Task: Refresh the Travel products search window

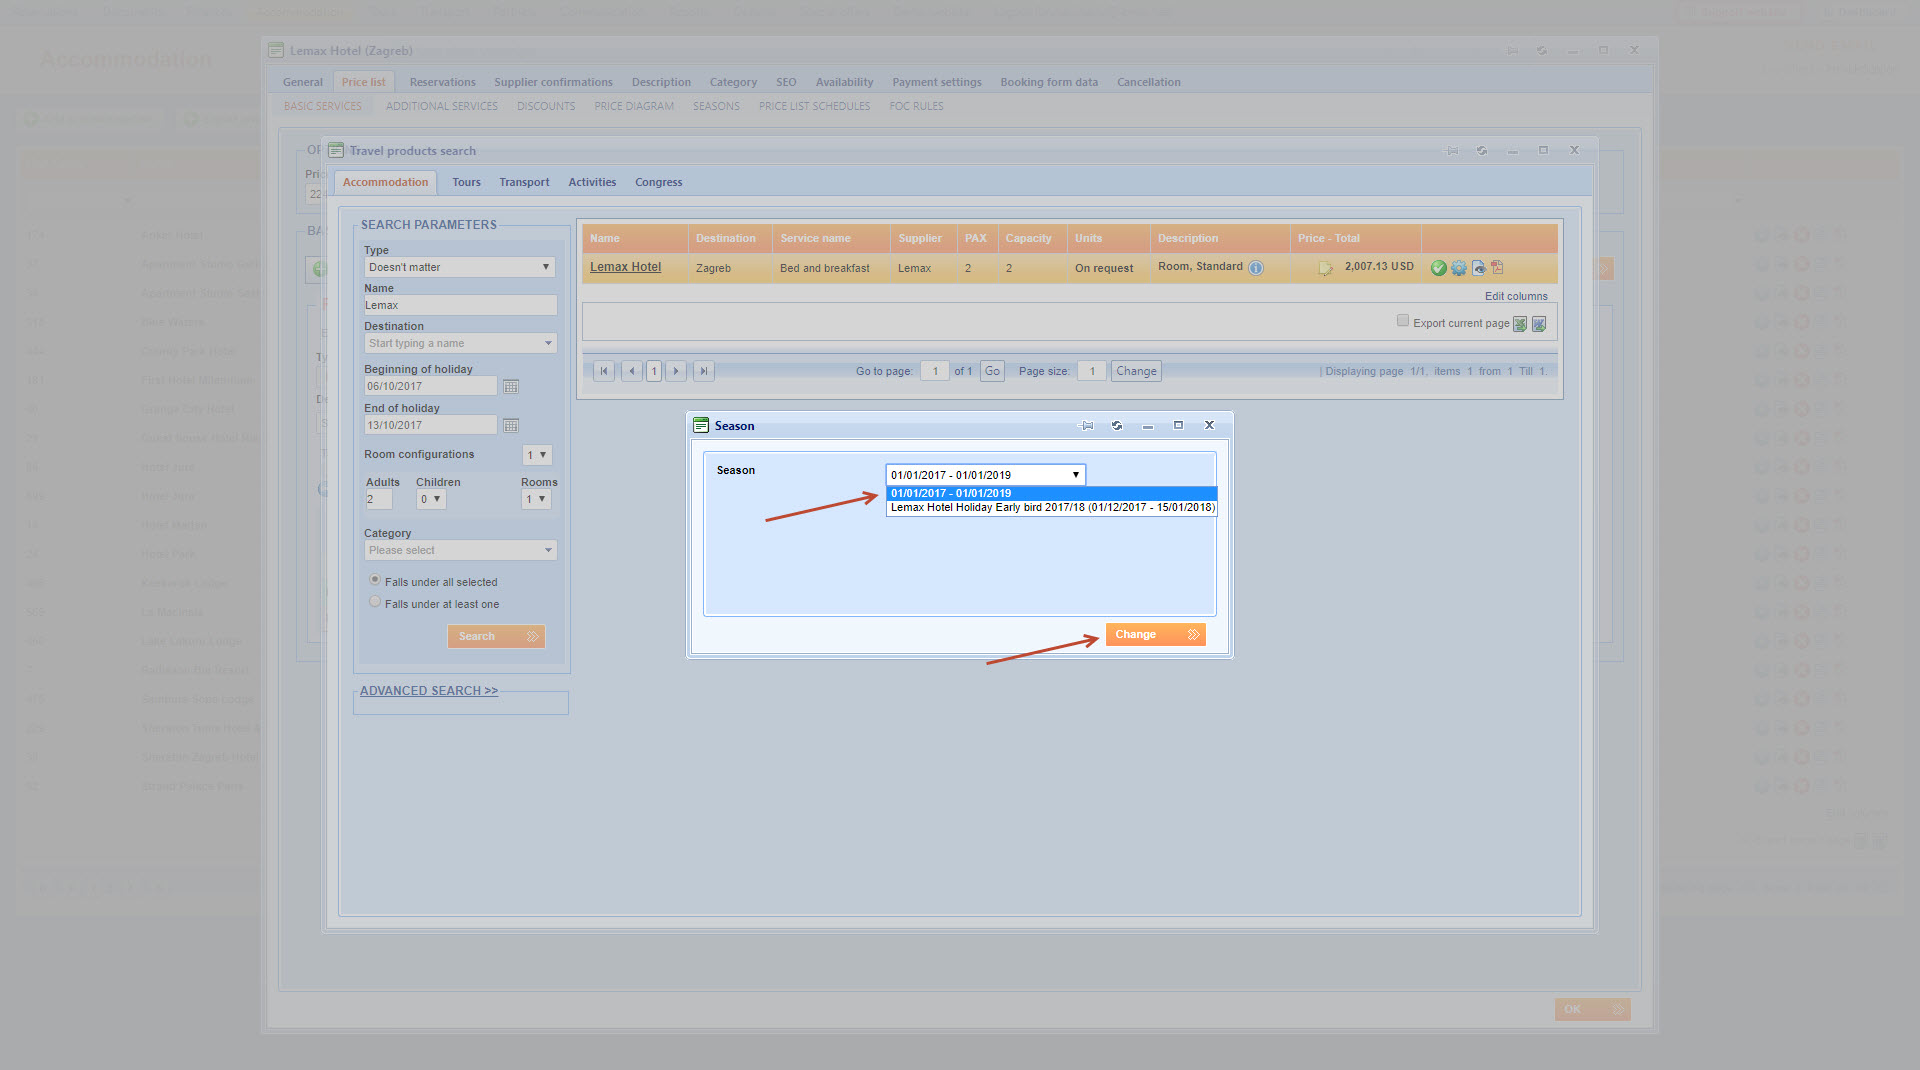Action: [1482, 151]
